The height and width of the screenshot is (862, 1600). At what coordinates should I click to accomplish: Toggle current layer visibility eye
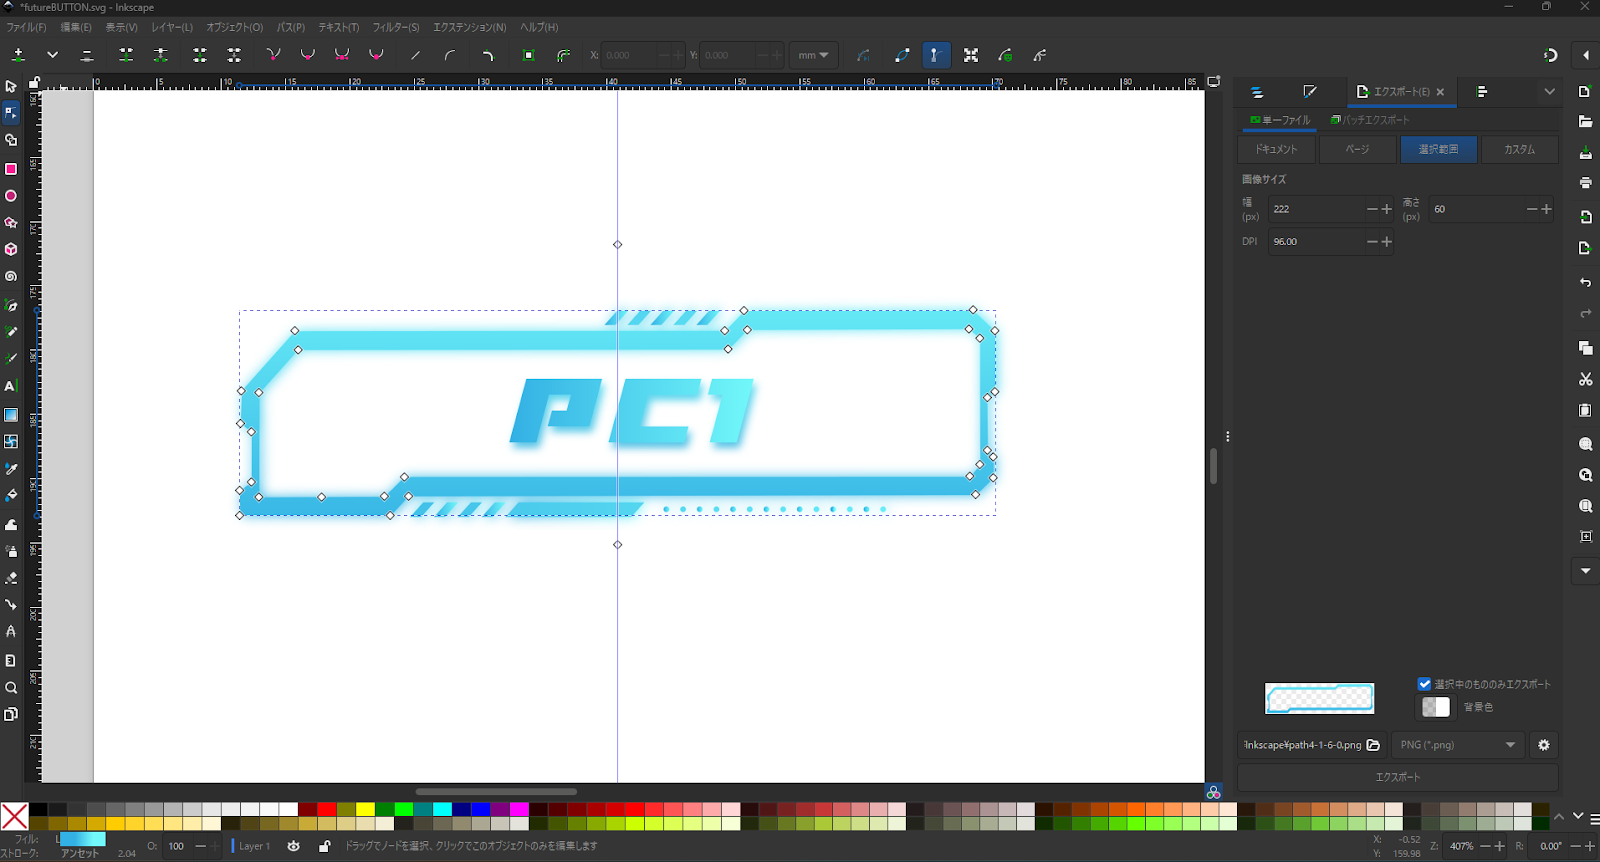293,846
